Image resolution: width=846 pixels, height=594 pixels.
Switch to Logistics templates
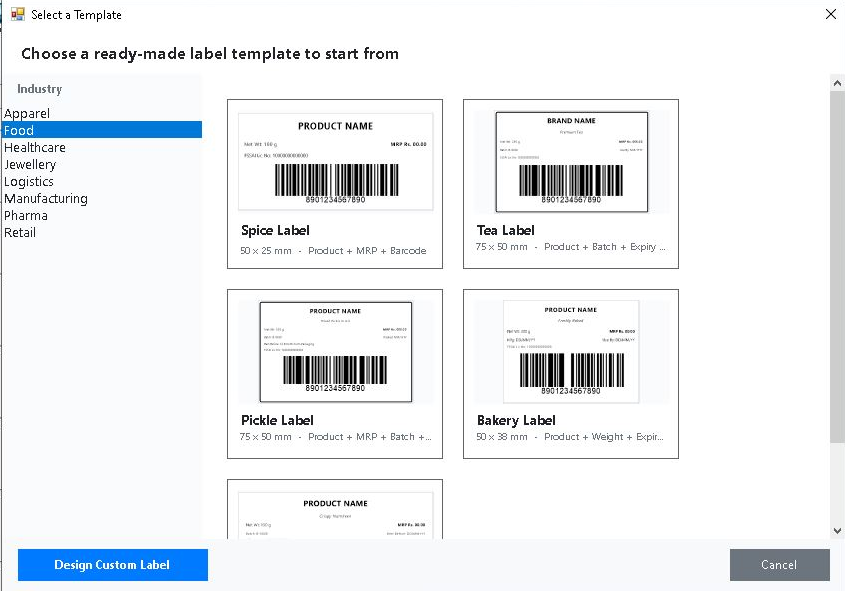point(102,181)
